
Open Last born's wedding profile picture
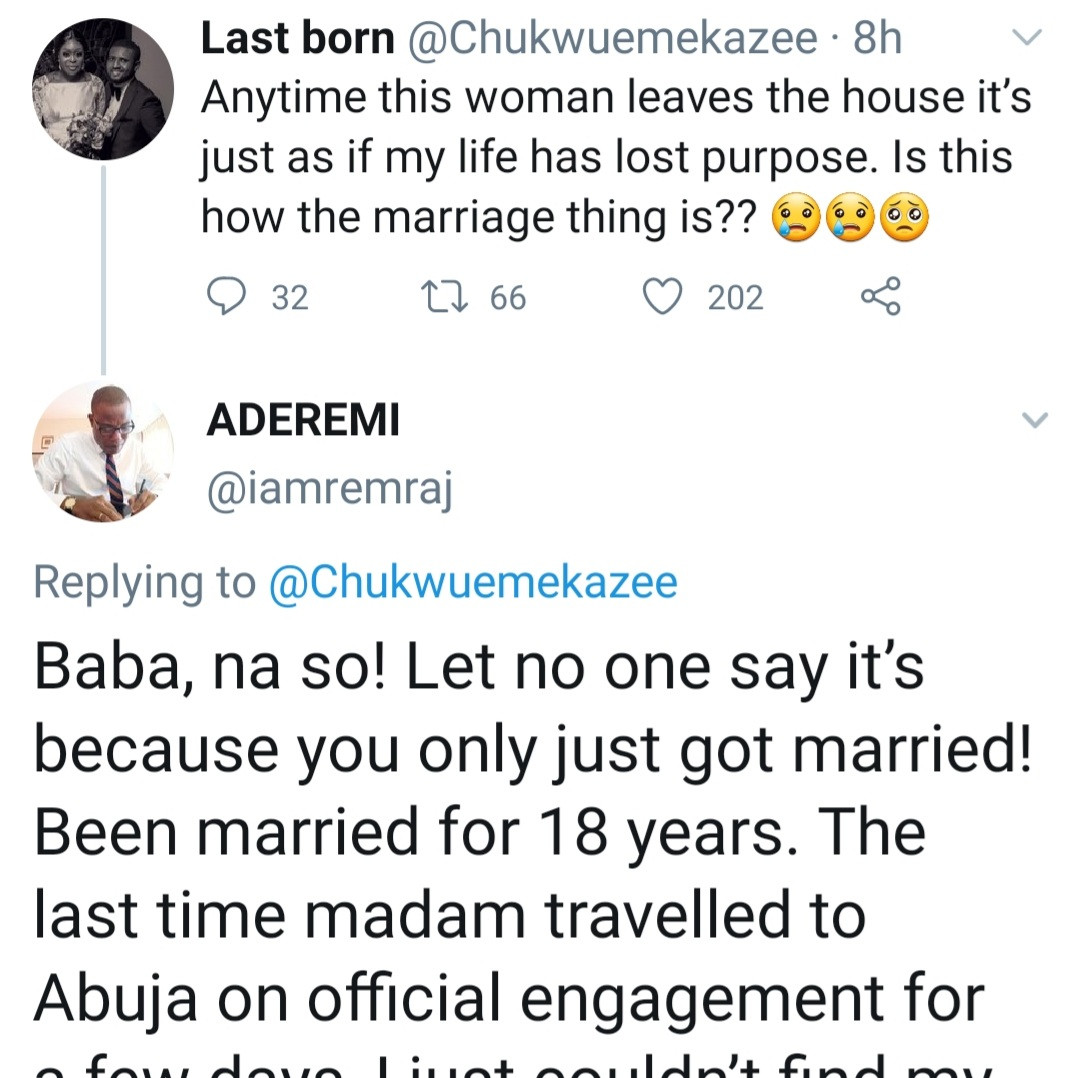pos(102,90)
